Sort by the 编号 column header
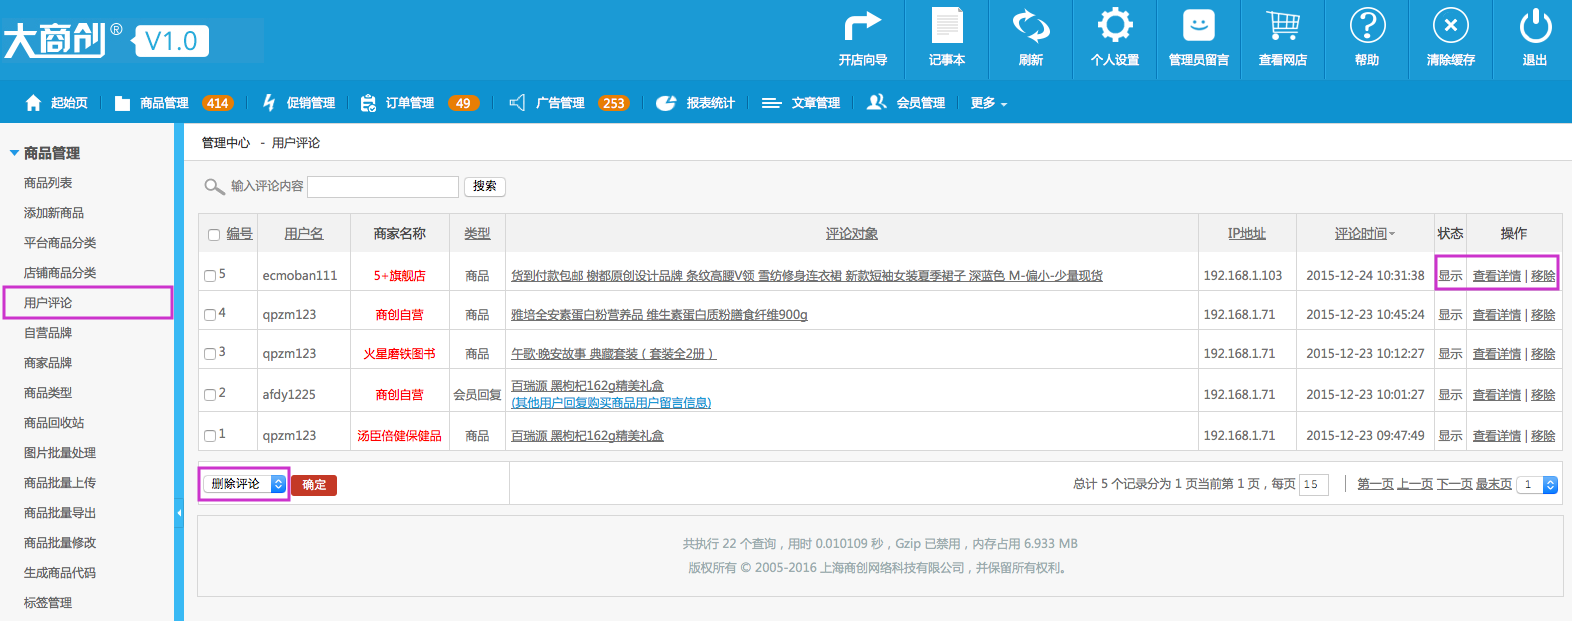The image size is (1572, 621). 240,233
